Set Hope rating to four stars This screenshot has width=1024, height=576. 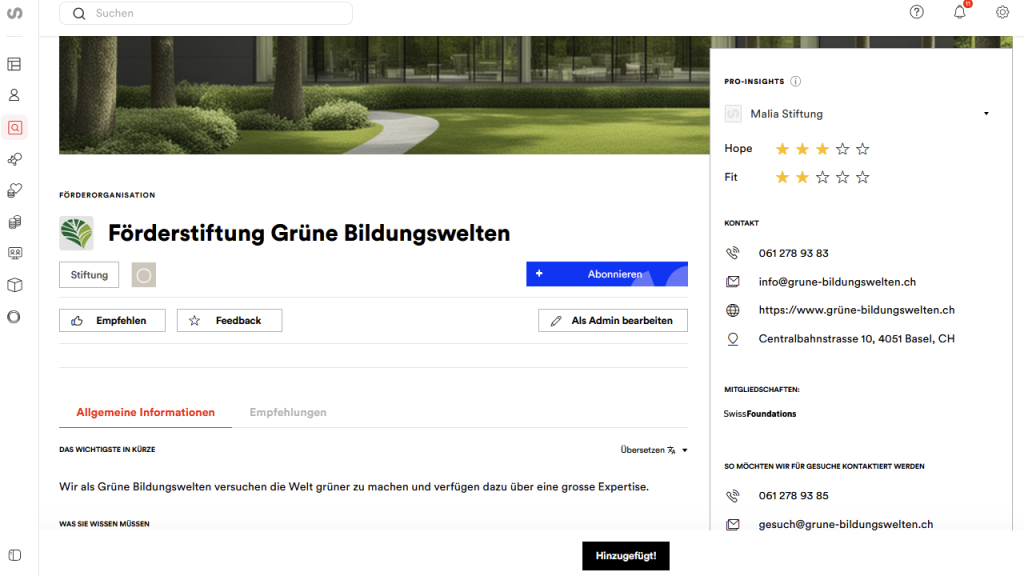(842, 149)
